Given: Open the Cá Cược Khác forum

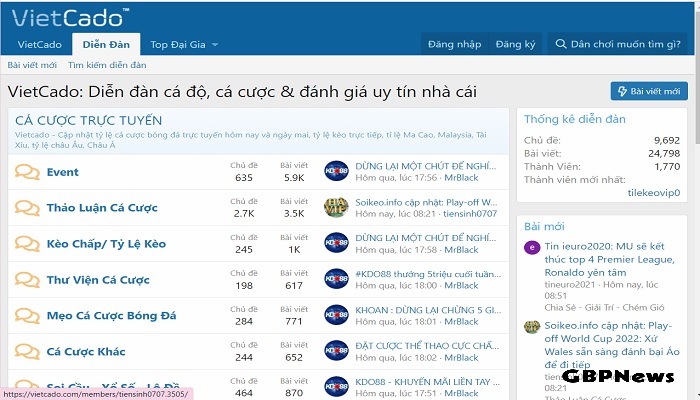Looking at the screenshot, I should click(x=86, y=352).
